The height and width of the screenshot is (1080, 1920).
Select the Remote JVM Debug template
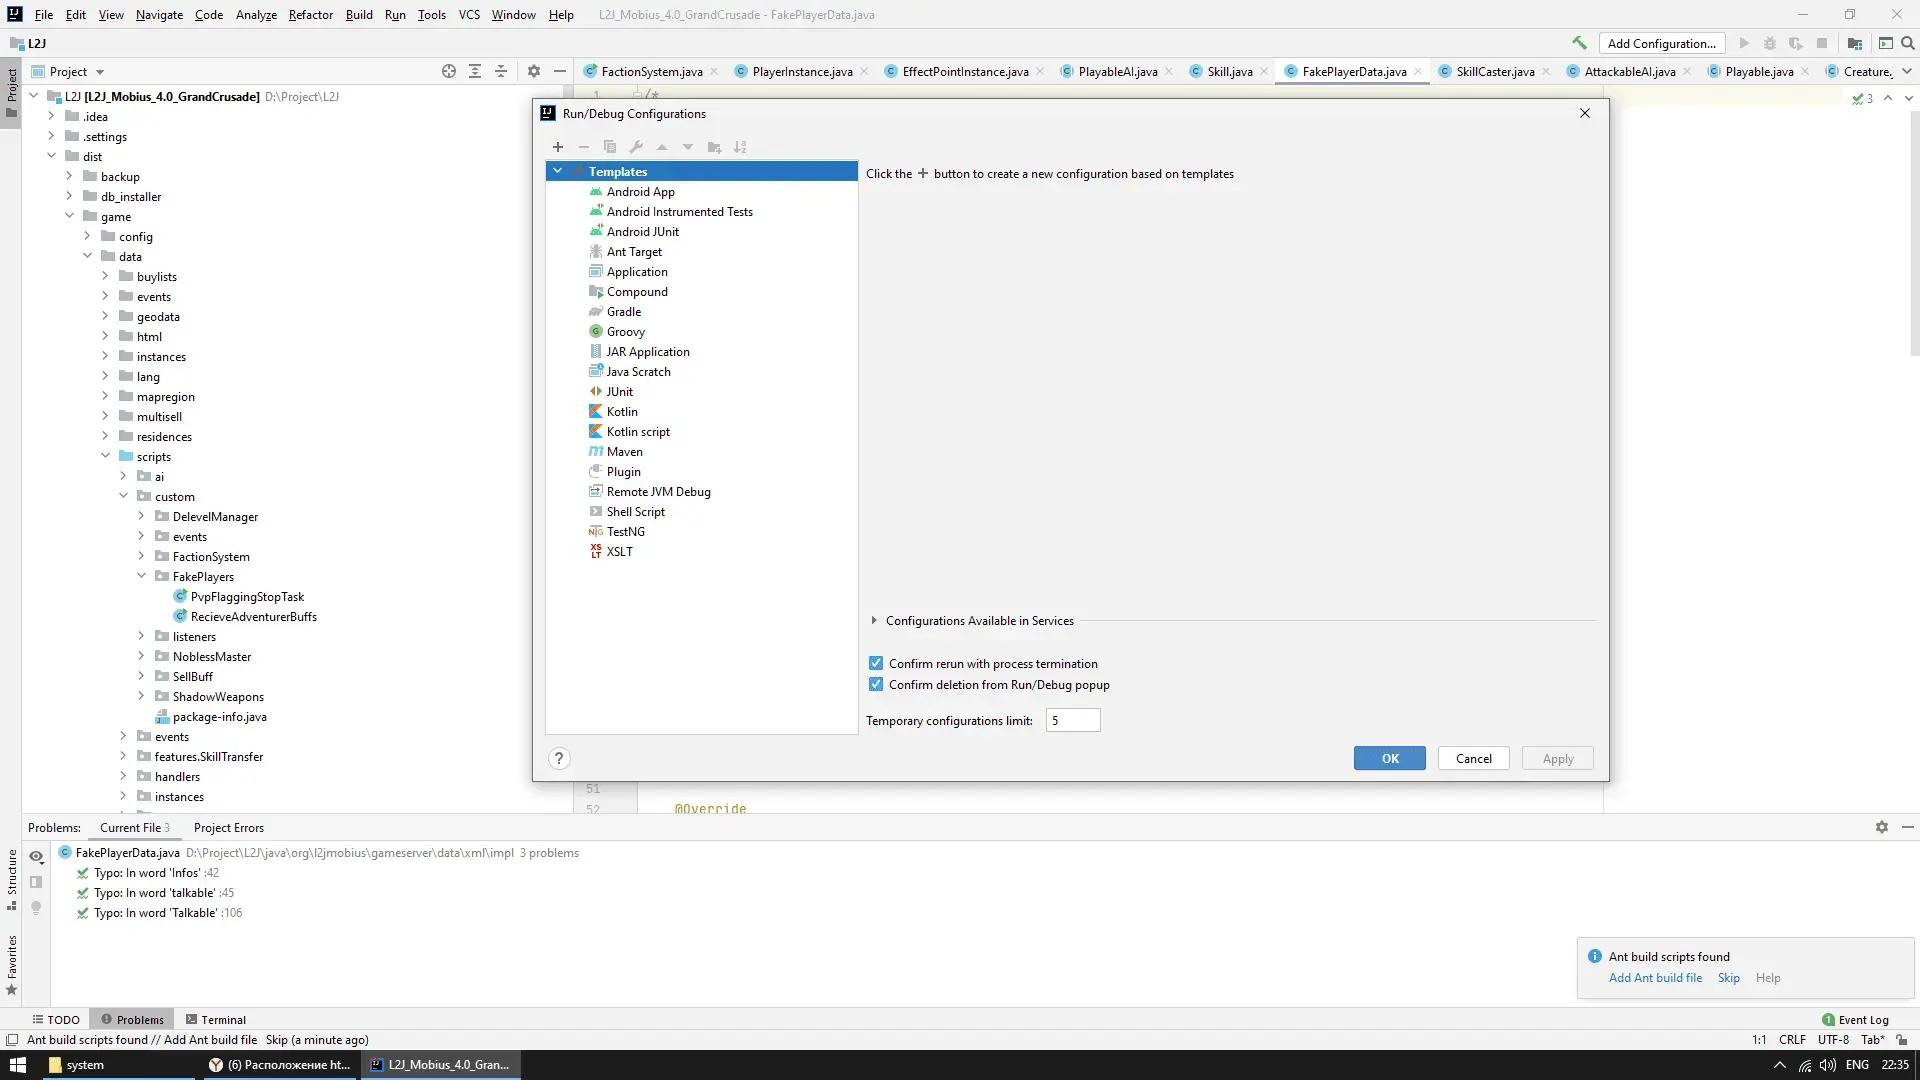(x=658, y=491)
